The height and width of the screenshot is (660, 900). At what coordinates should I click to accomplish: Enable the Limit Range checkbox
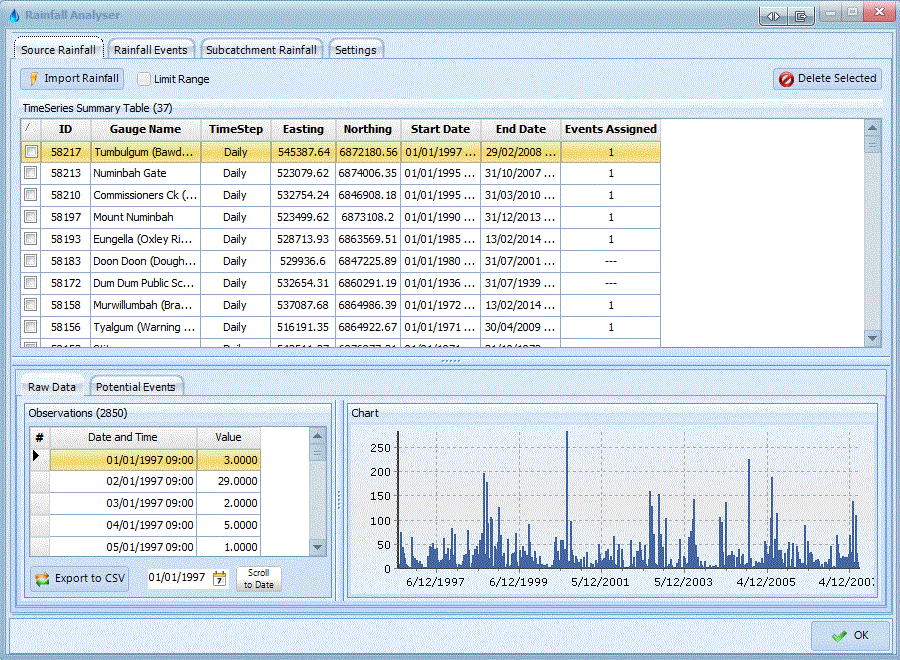tap(145, 79)
